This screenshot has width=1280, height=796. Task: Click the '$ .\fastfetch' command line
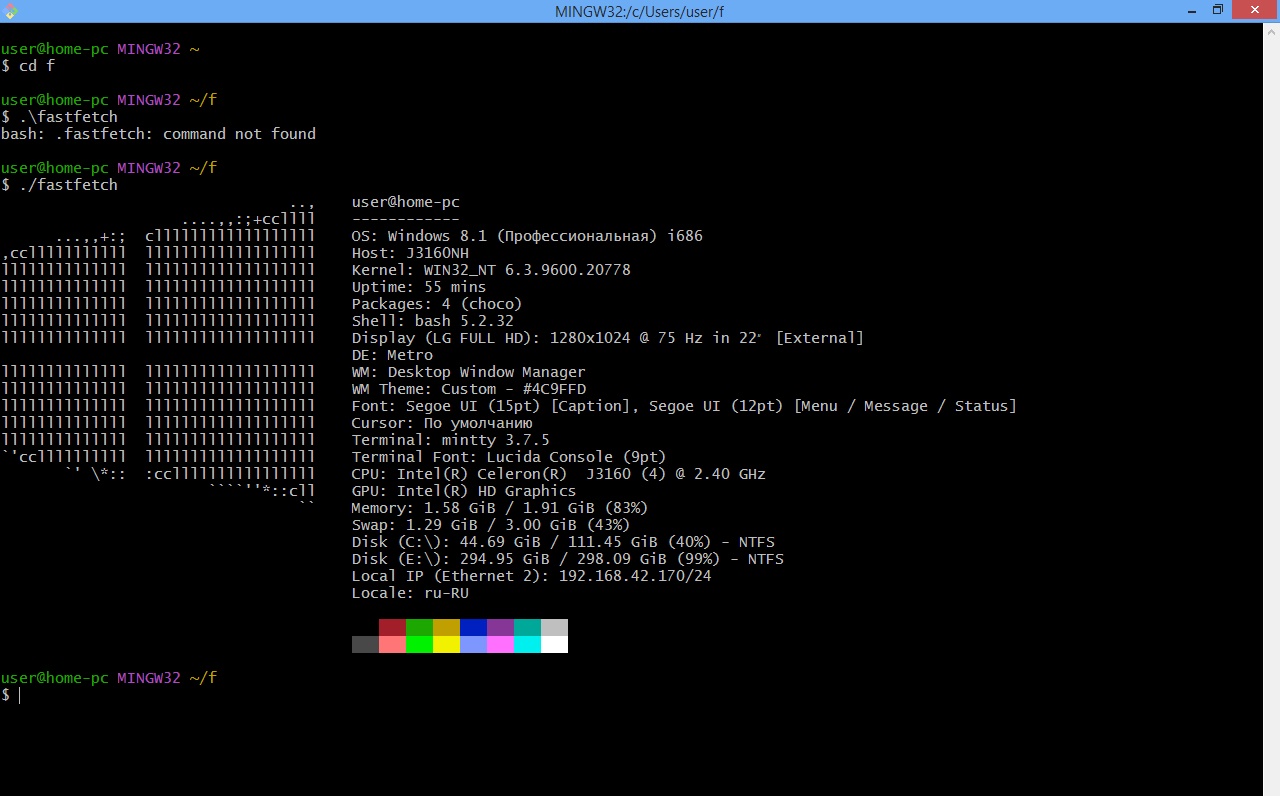pyautogui.click(x=59, y=117)
